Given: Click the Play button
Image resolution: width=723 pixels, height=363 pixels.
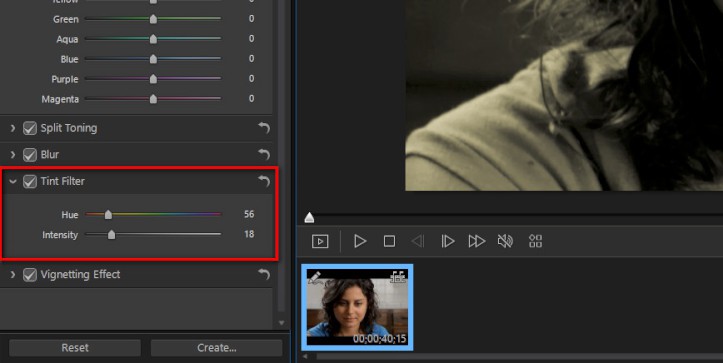Looking at the screenshot, I should (x=360, y=241).
